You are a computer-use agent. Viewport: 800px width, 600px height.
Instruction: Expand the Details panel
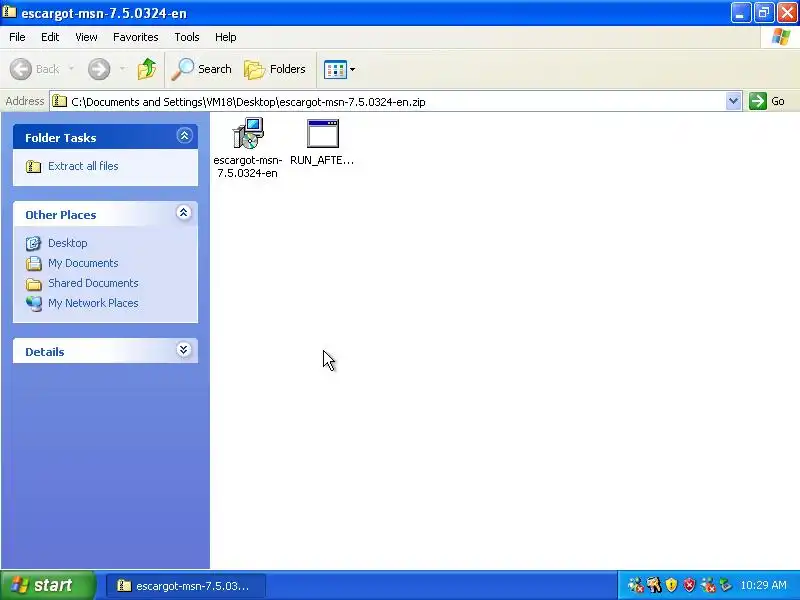(x=184, y=349)
